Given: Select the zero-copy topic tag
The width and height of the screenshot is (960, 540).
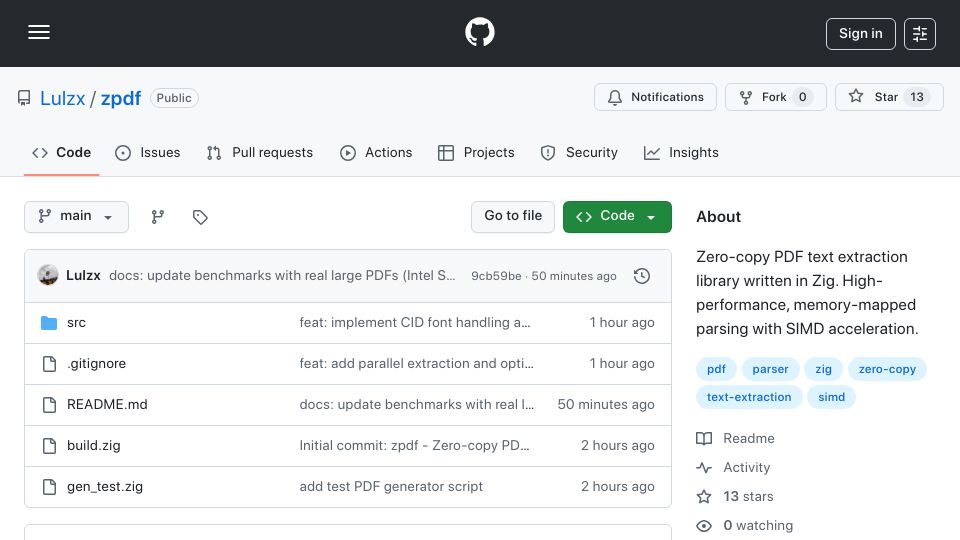Looking at the screenshot, I should click(x=887, y=369).
